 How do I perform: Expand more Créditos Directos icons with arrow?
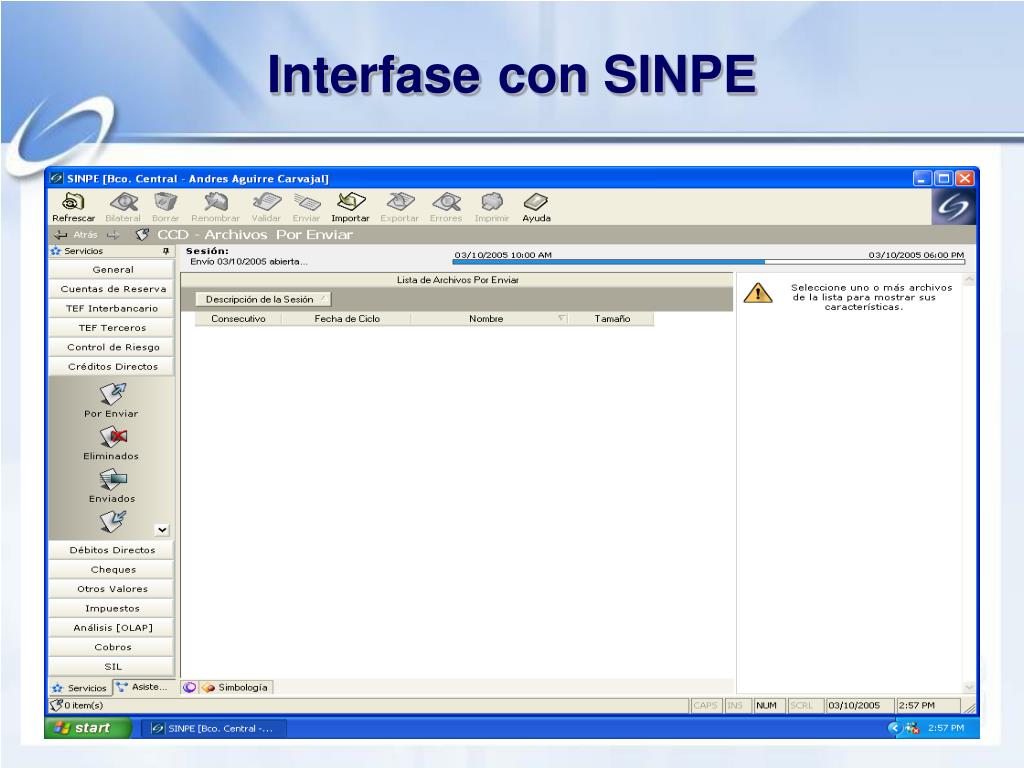coord(162,530)
